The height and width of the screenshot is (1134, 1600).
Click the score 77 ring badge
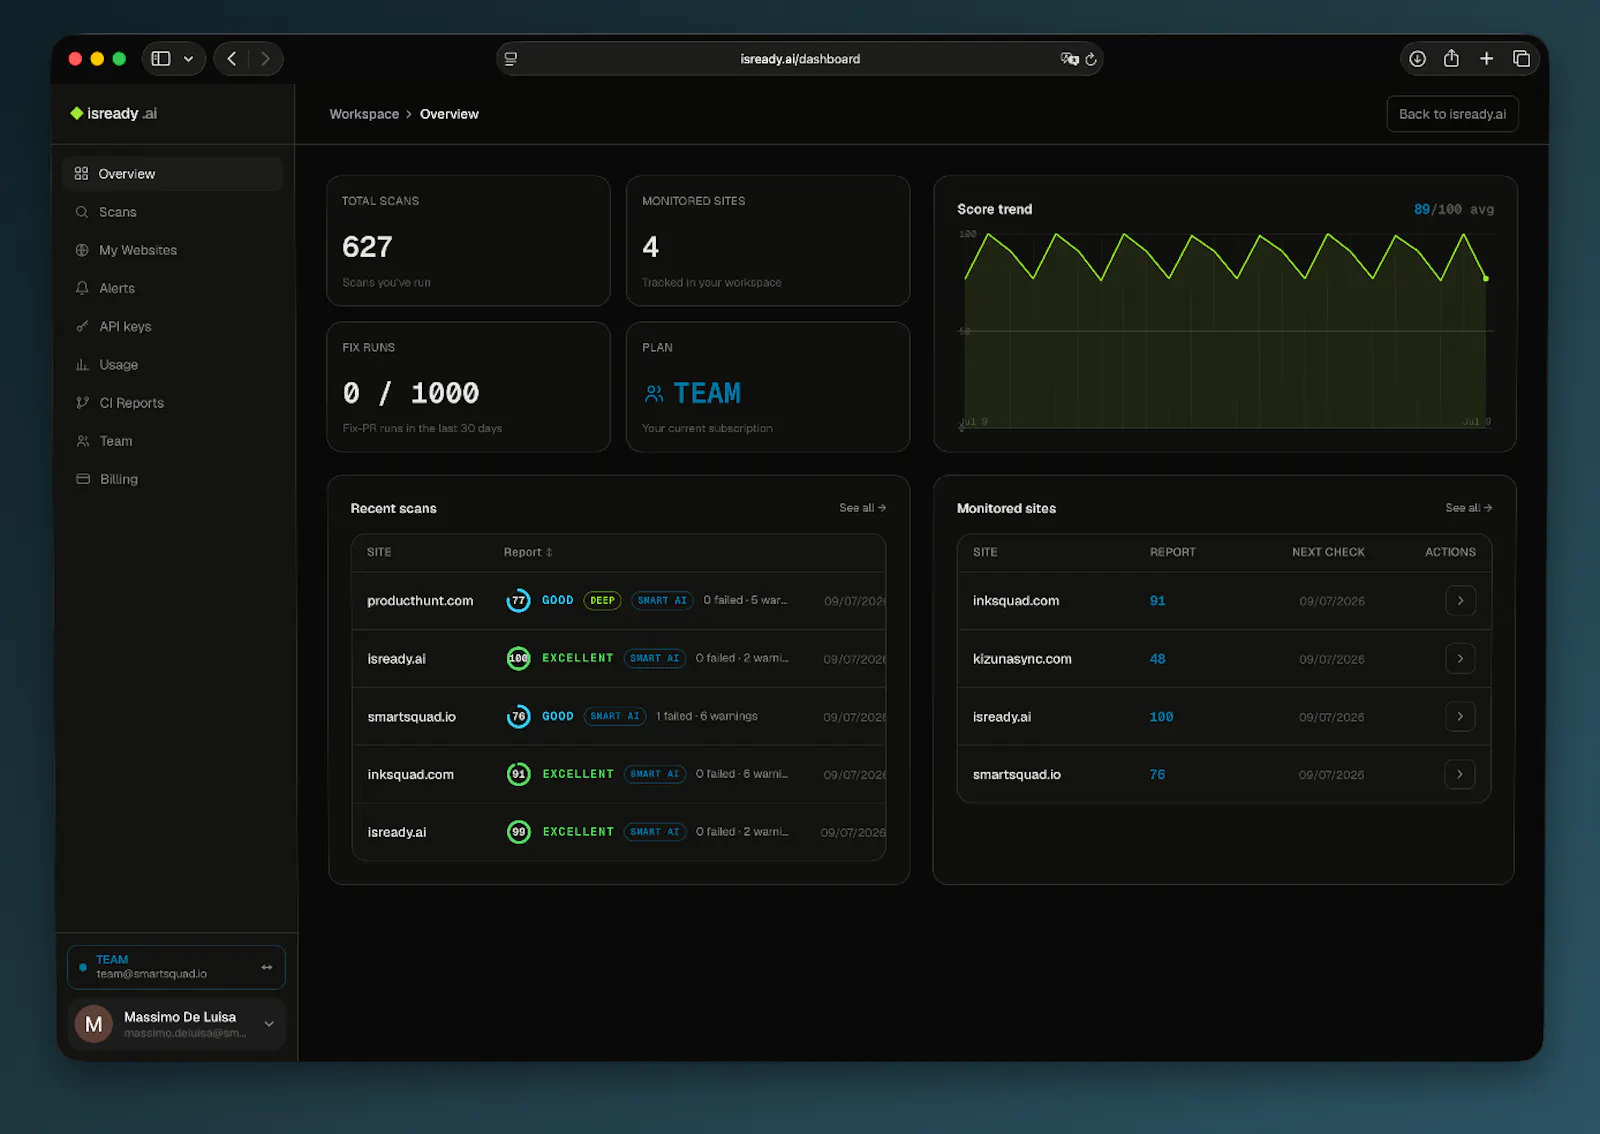coord(518,601)
